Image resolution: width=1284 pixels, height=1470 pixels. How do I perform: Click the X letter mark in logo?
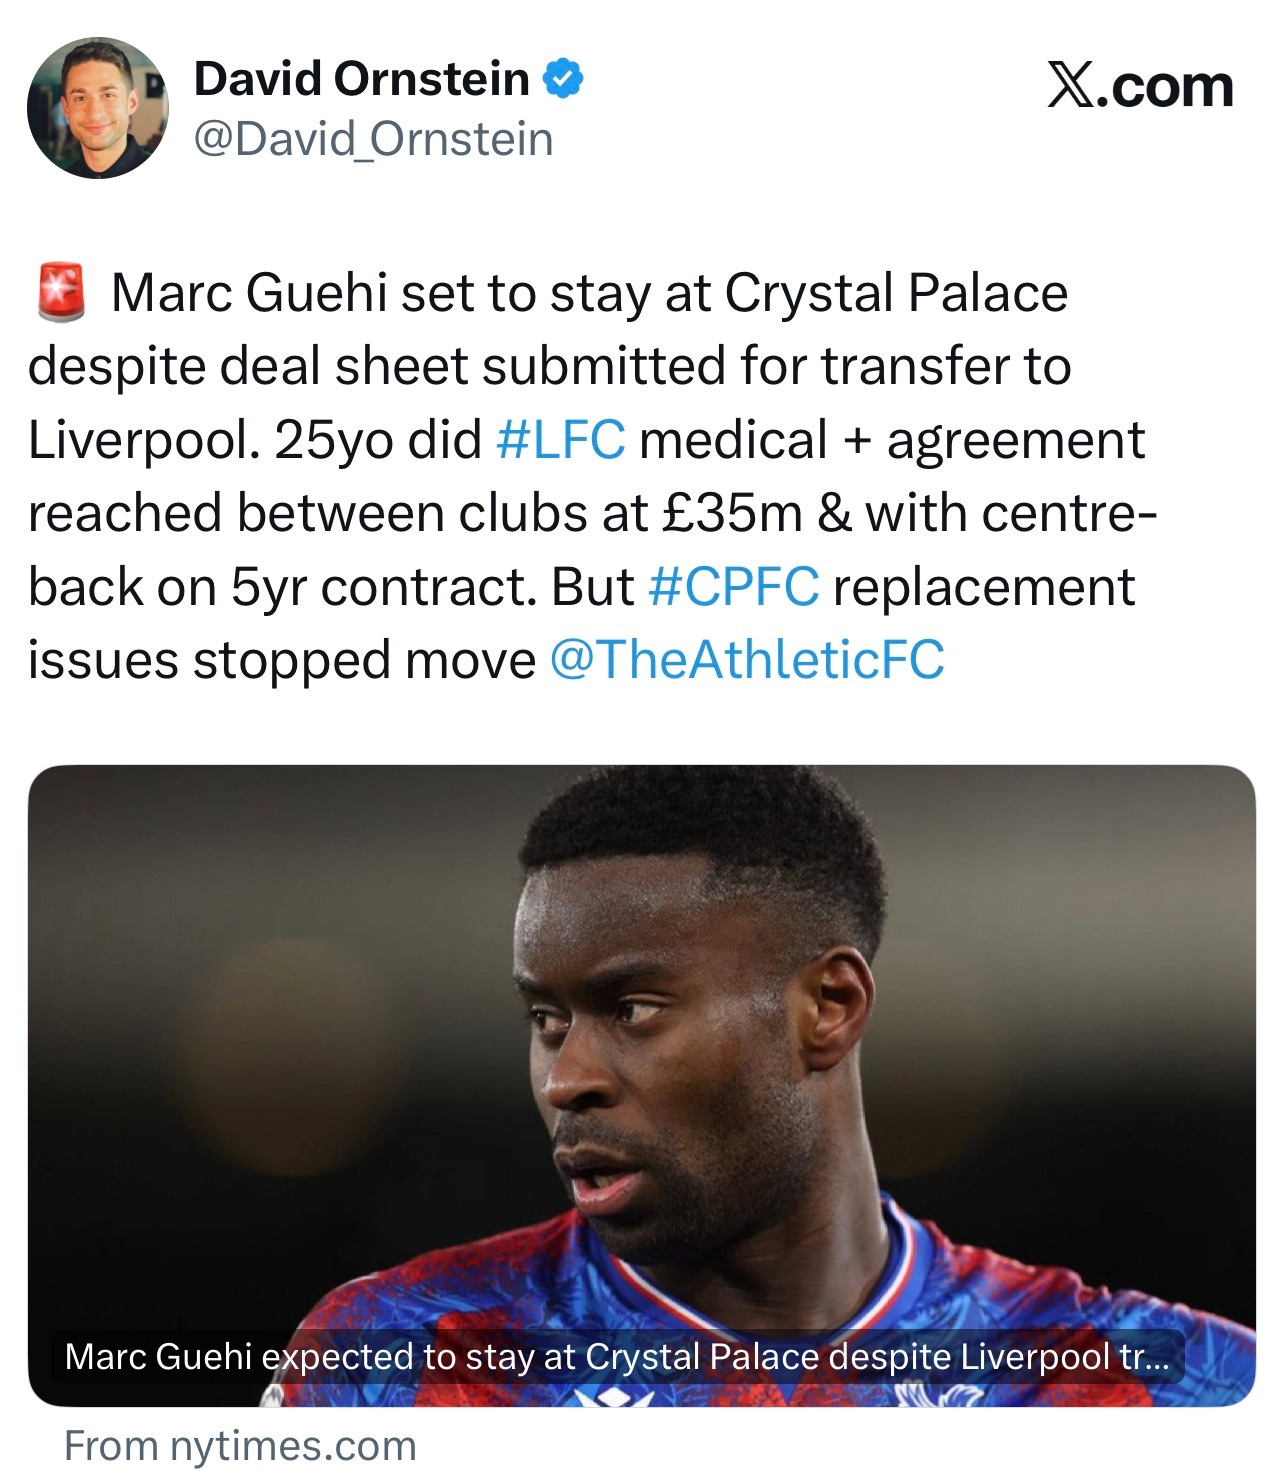[1070, 86]
